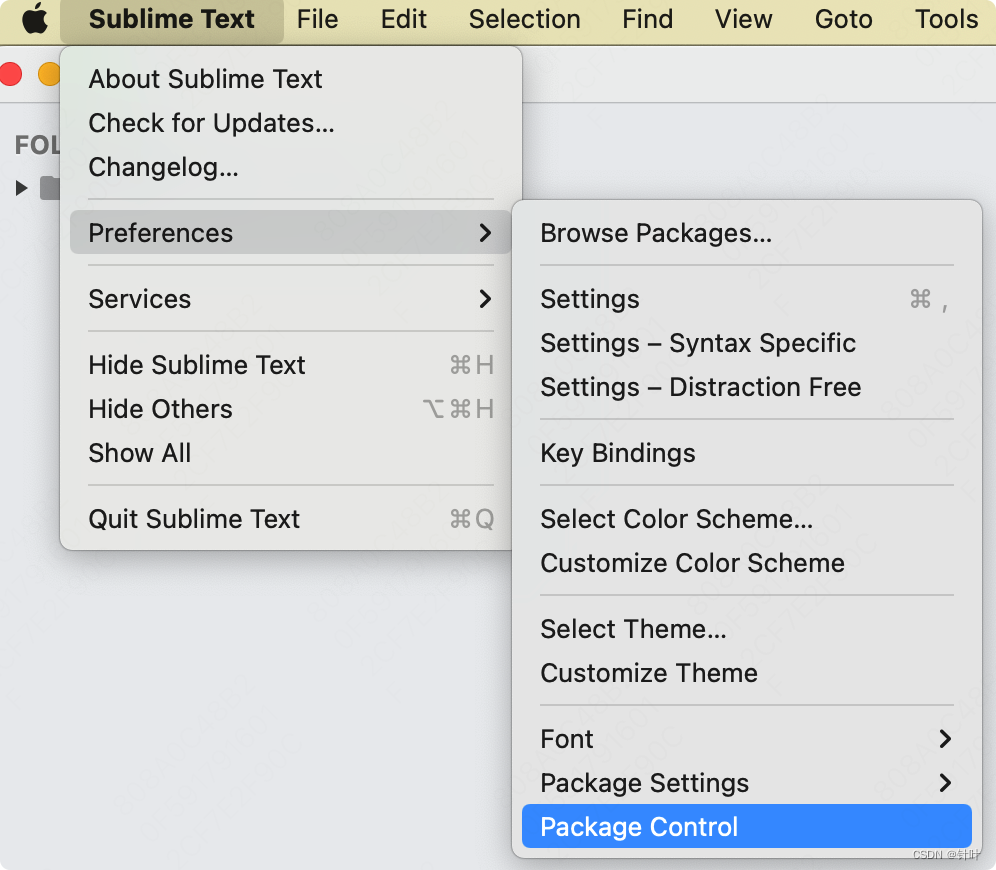This screenshot has width=996, height=870.
Task: Open the Find menu
Action: (x=646, y=19)
